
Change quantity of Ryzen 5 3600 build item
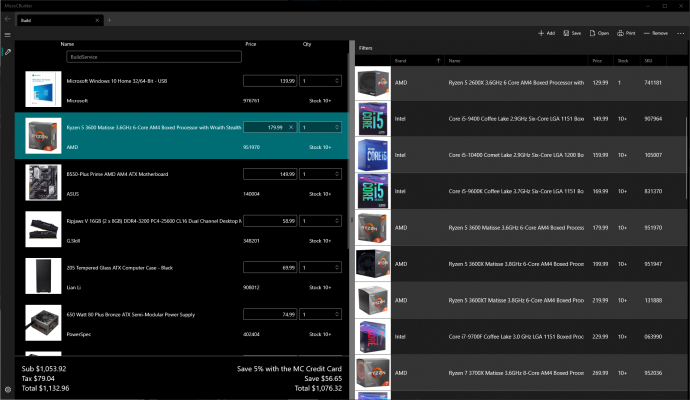320,127
